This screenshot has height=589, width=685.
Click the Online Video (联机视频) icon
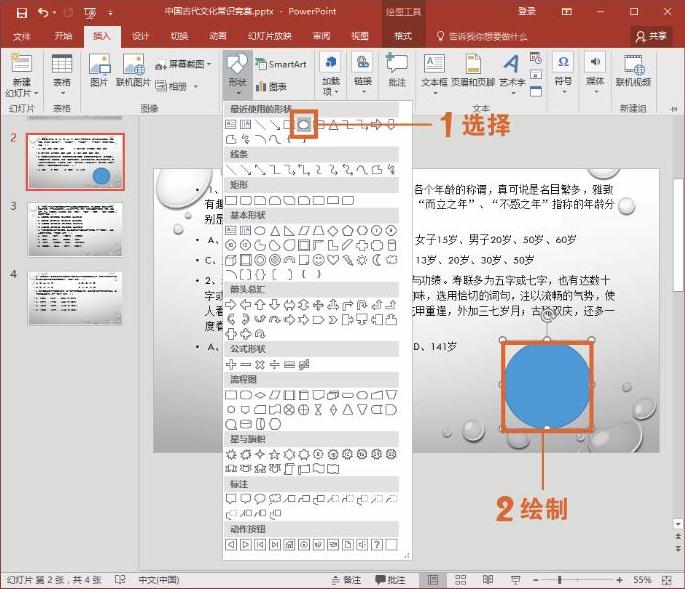(633, 70)
